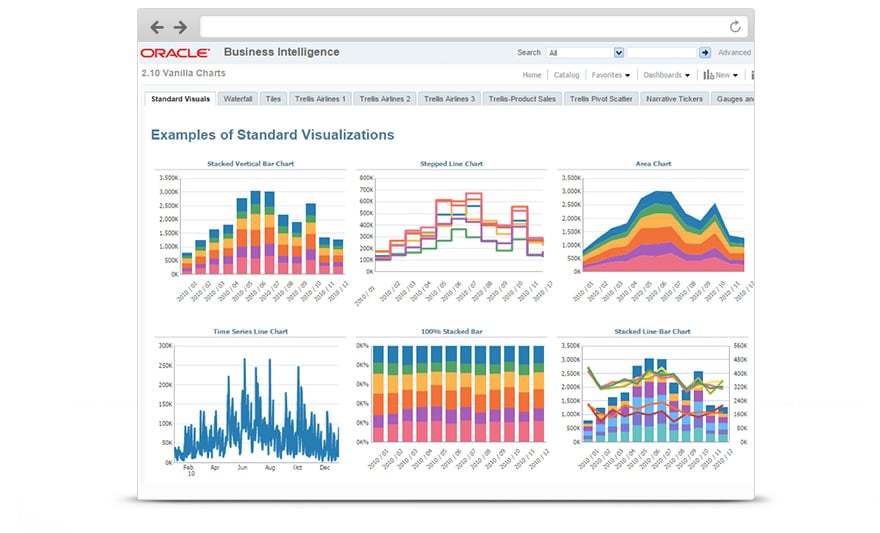Image resolution: width=880 pixels, height=533 pixels.
Task: Open the Trellis-Product Sales tab
Action: click(x=523, y=99)
